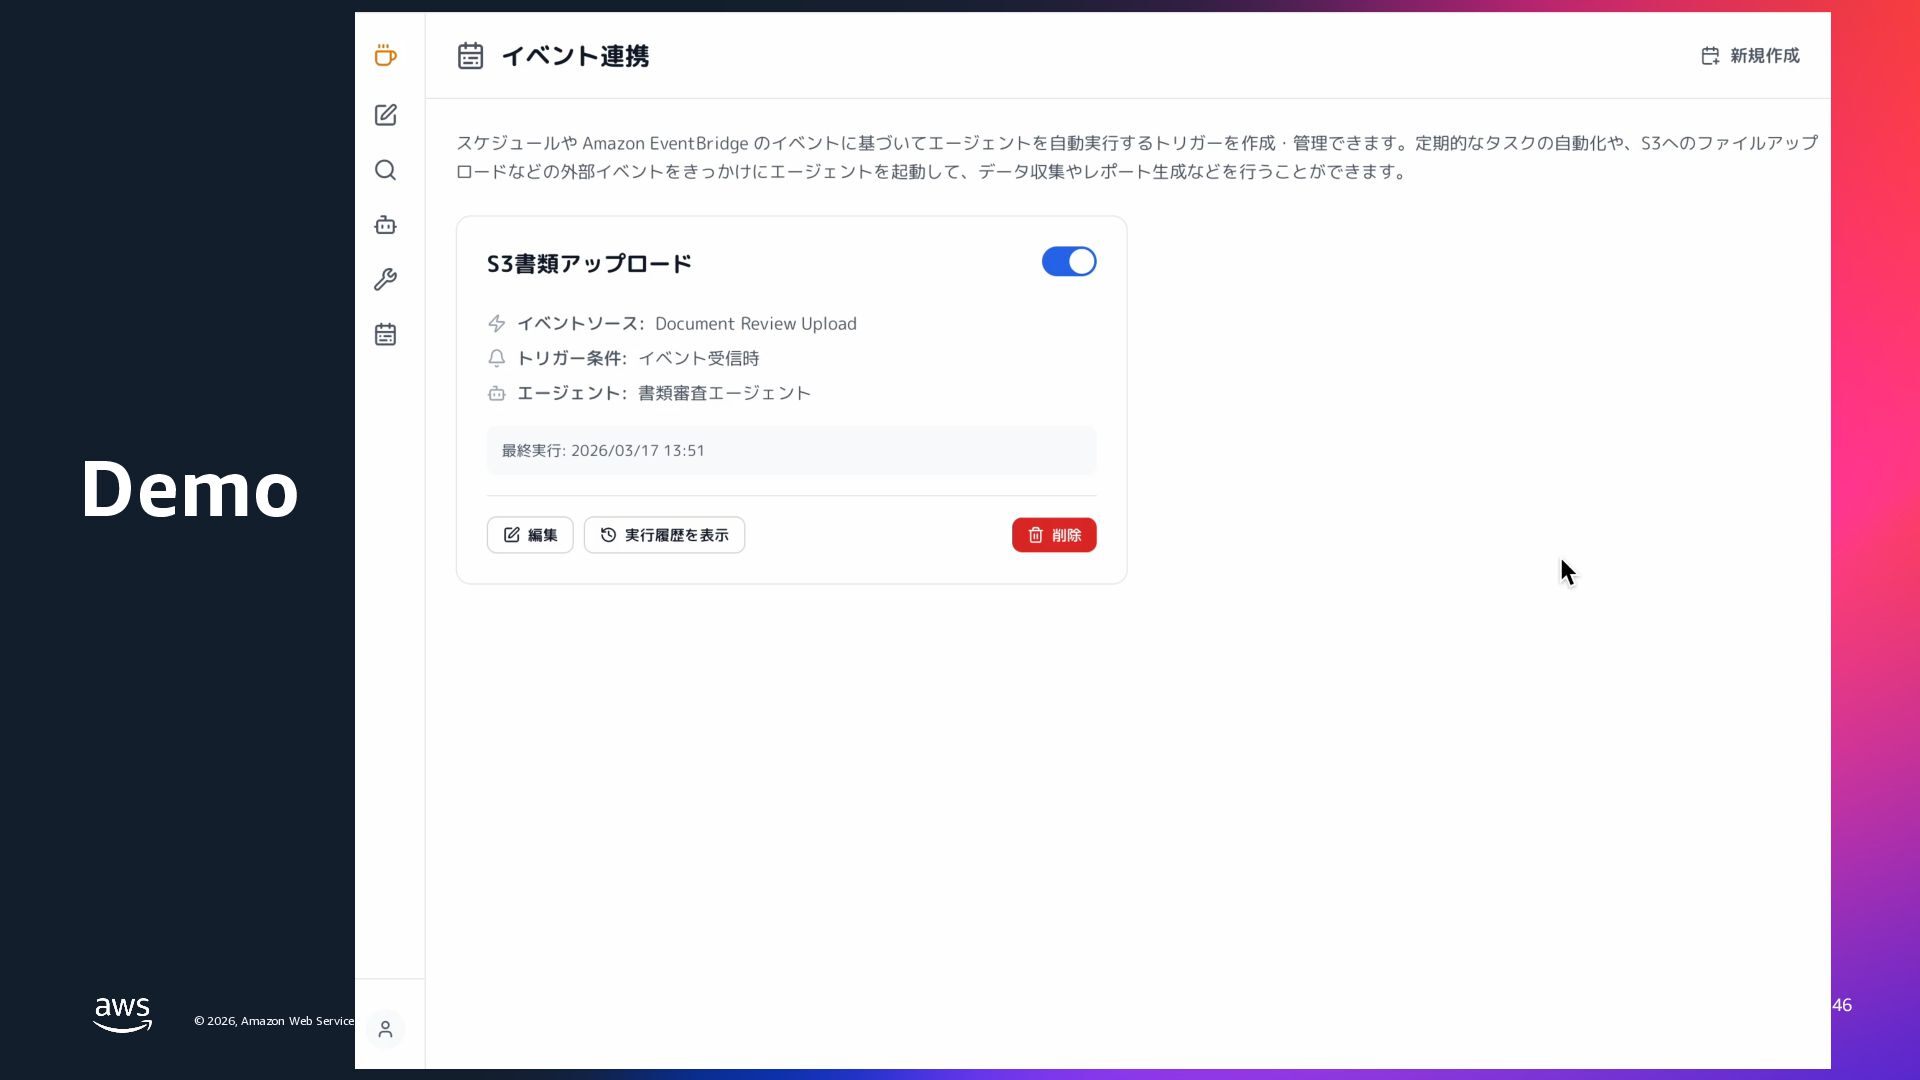The width and height of the screenshot is (1920, 1080).
Task: Click the S3書類アップロード card title
Action: [x=589, y=264]
